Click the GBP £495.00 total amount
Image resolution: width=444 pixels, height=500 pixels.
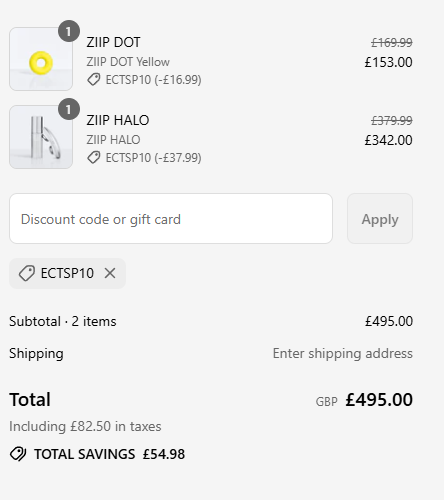[364, 400]
